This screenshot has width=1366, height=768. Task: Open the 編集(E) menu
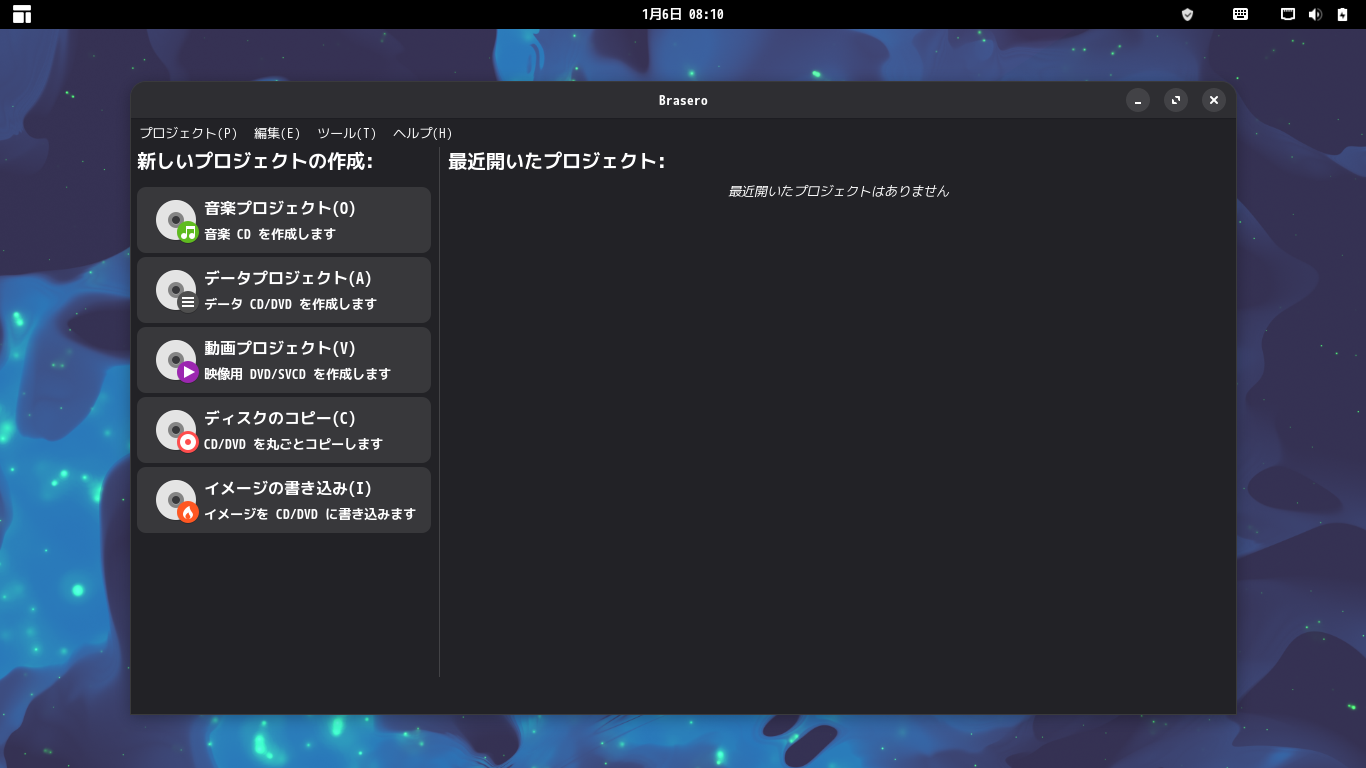tap(277, 133)
